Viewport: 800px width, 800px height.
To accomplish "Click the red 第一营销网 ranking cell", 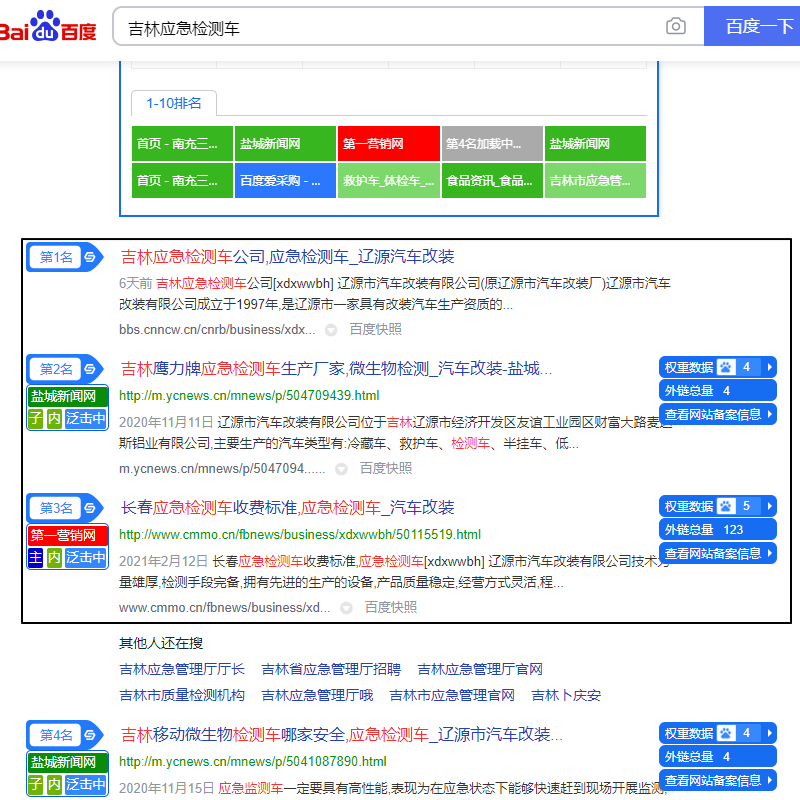I will click(388, 143).
